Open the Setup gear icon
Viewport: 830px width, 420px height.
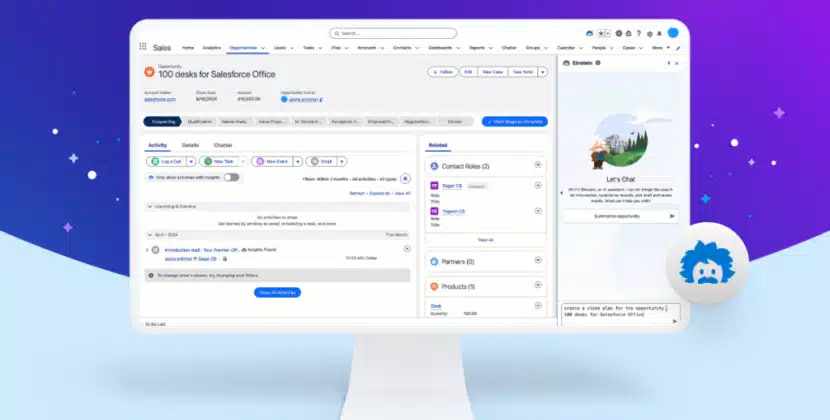(649, 33)
